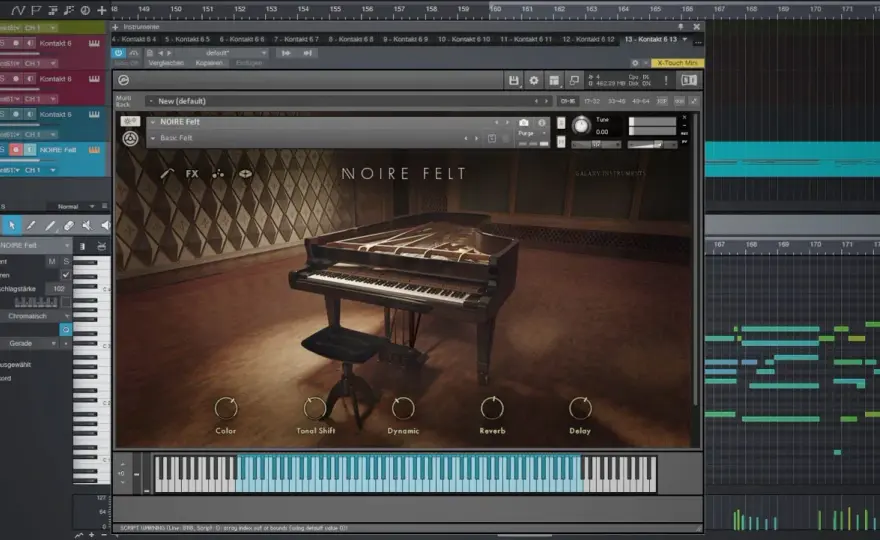Open the NOIRE FX page
The height and width of the screenshot is (540, 880).
point(192,173)
